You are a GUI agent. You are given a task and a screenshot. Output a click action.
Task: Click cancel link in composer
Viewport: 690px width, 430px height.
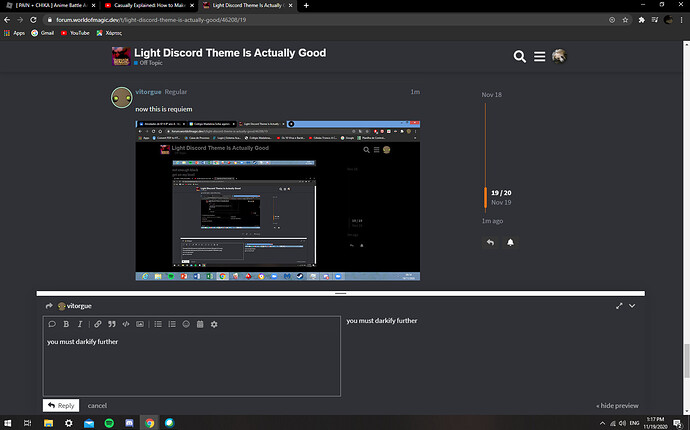click(97, 406)
